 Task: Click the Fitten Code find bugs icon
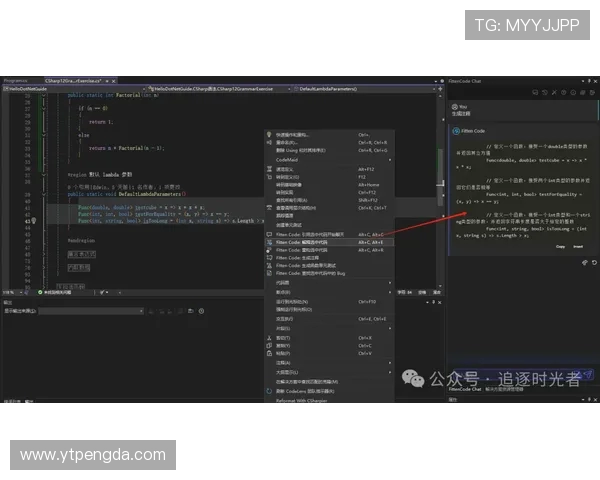269,273
